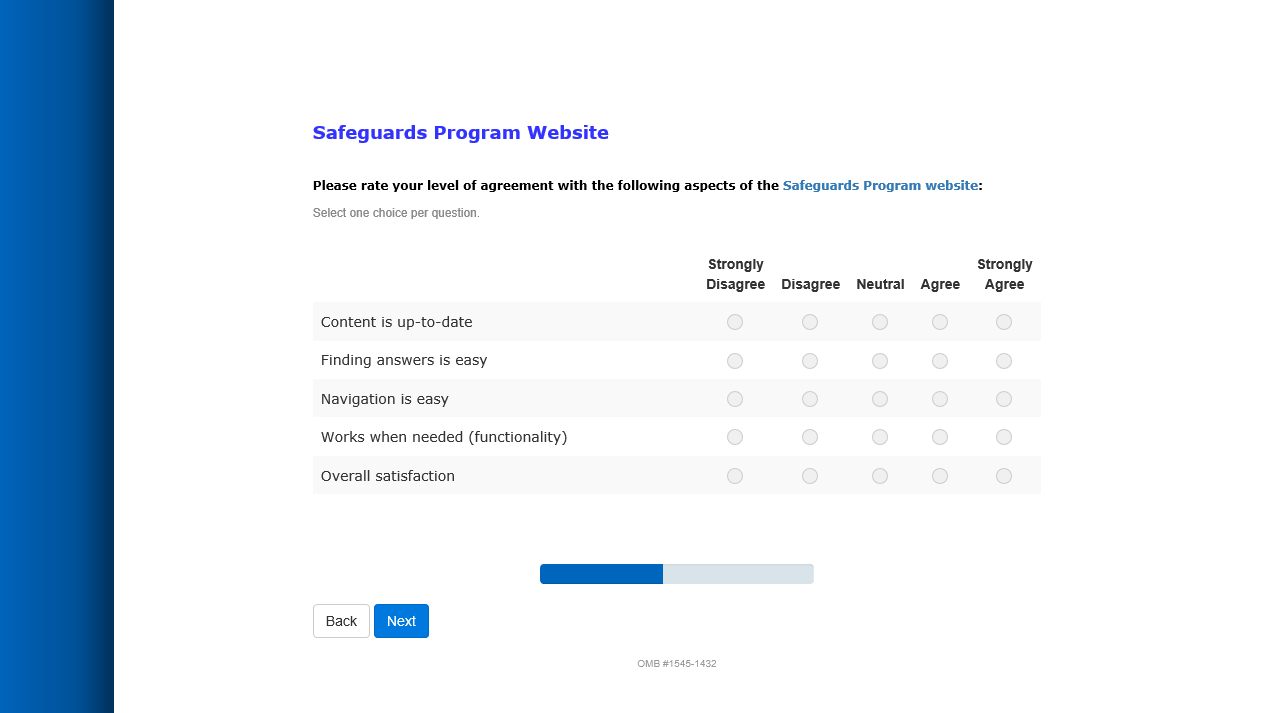Screen dimensions: 1286x713
Task: Select Disagree for Finding answers is easy
Action: [x=810, y=361]
